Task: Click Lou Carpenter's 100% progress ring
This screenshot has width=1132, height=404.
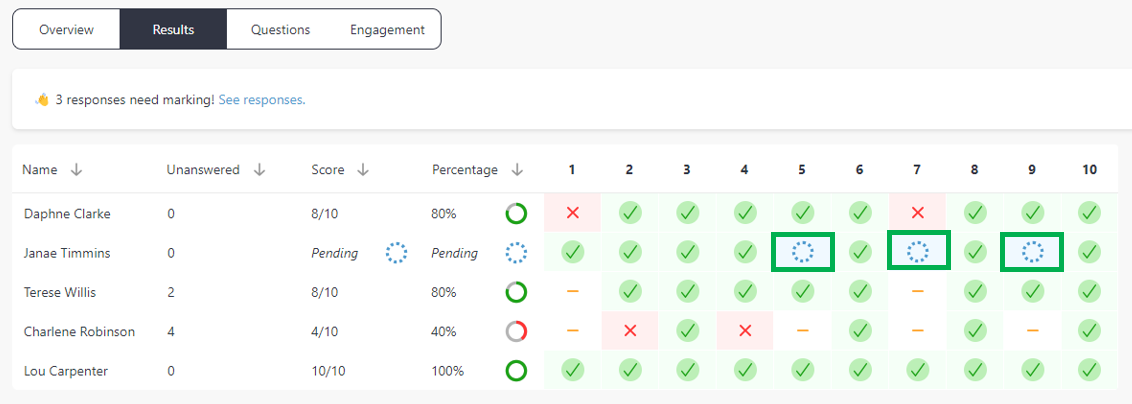Action: [x=515, y=371]
